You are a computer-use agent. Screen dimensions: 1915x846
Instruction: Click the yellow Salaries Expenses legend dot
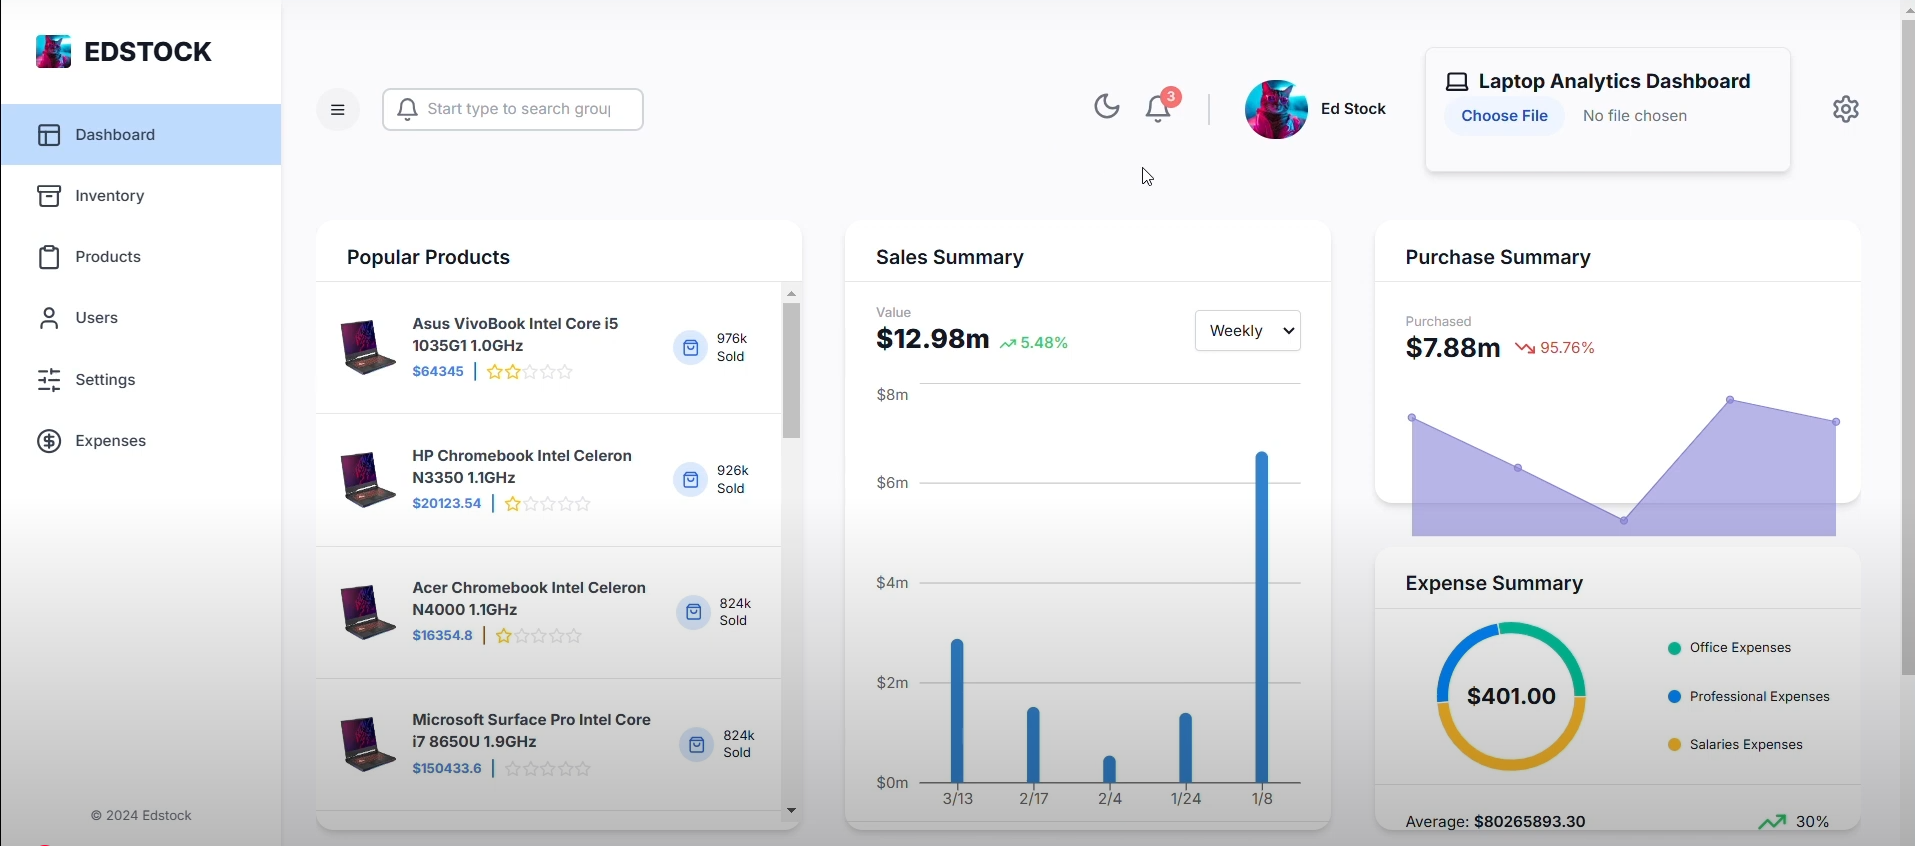pyautogui.click(x=1675, y=745)
